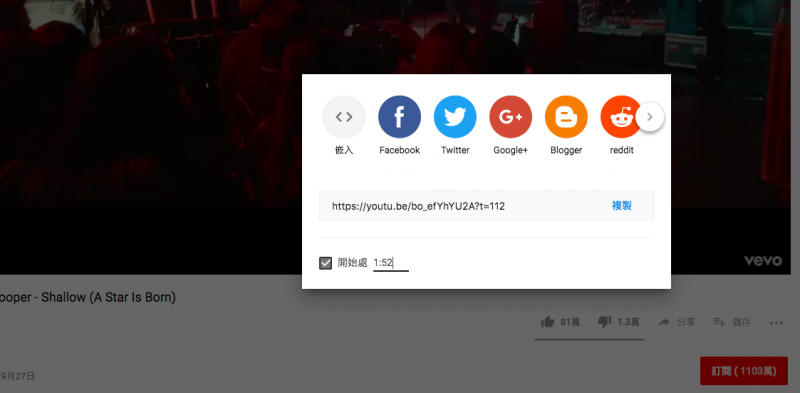The height and width of the screenshot is (393, 800).
Task: Show more share options with the arrow
Action: (649, 117)
